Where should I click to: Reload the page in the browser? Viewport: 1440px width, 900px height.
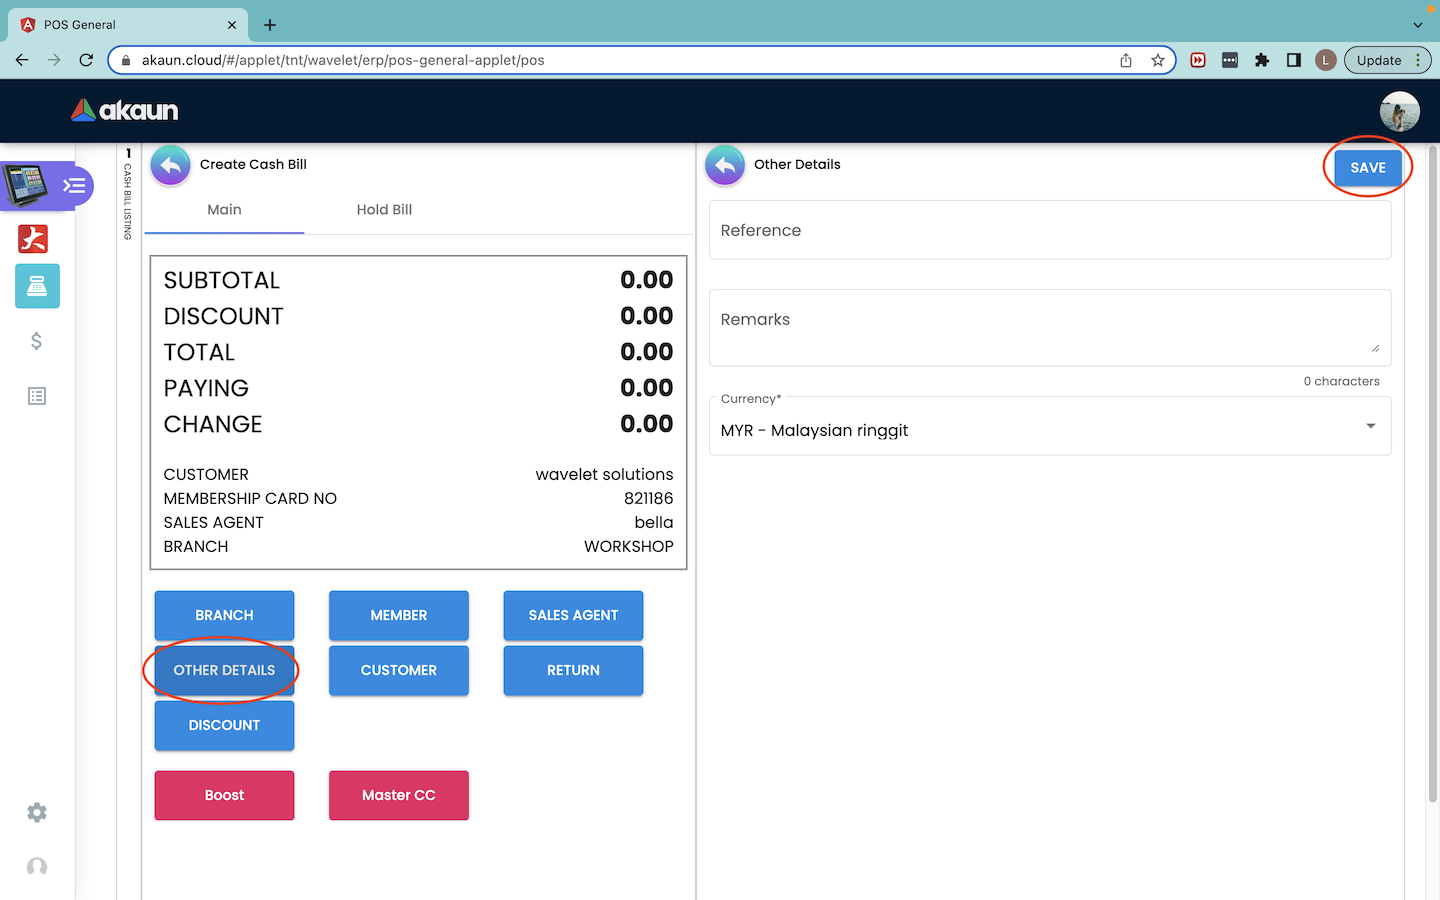[86, 60]
